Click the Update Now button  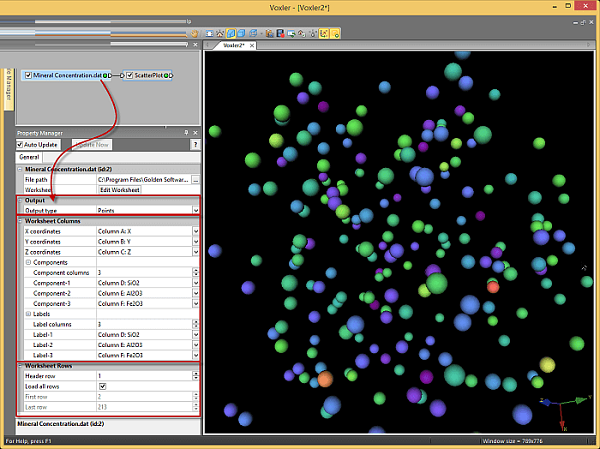click(92, 145)
